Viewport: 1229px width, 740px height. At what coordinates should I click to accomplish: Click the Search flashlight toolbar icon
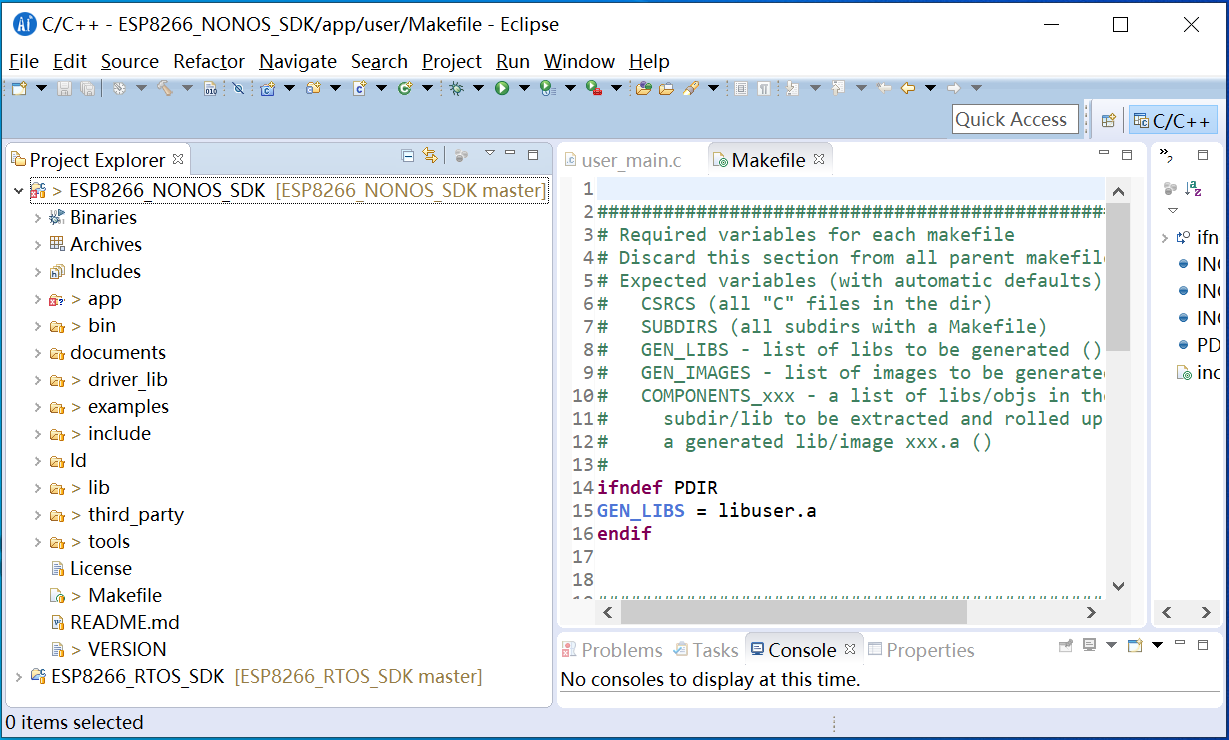click(690, 88)
